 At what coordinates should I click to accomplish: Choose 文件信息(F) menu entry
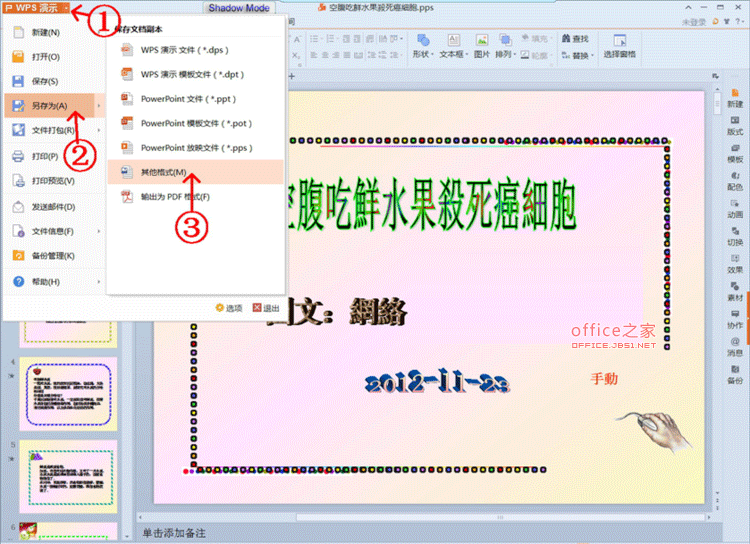[x=54, y=232]
